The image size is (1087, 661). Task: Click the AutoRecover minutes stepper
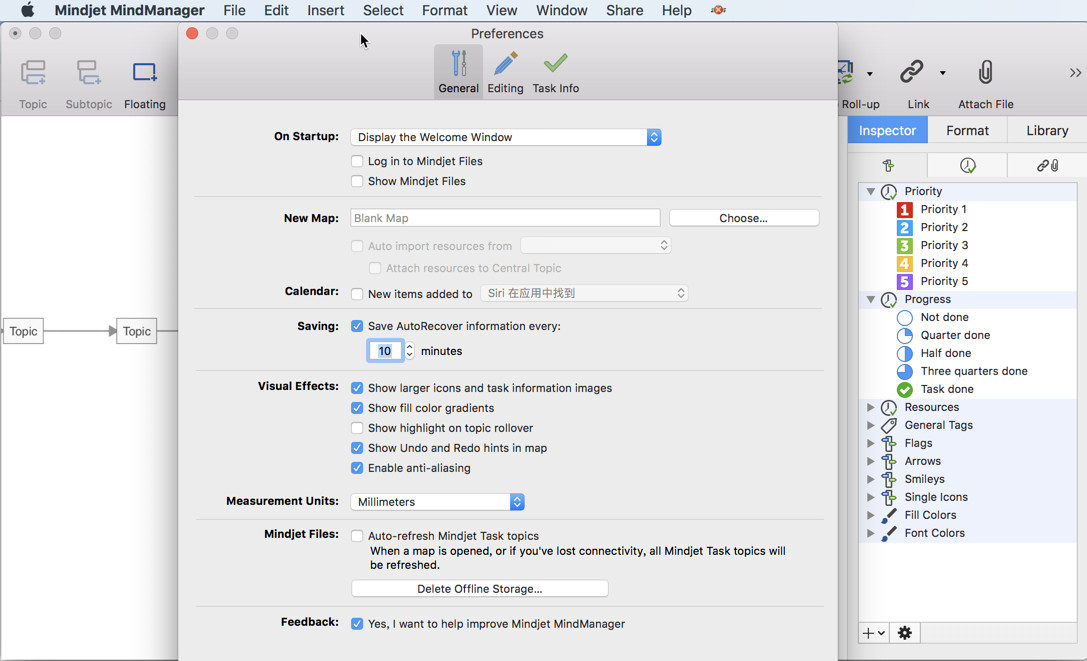pos(410,351)
